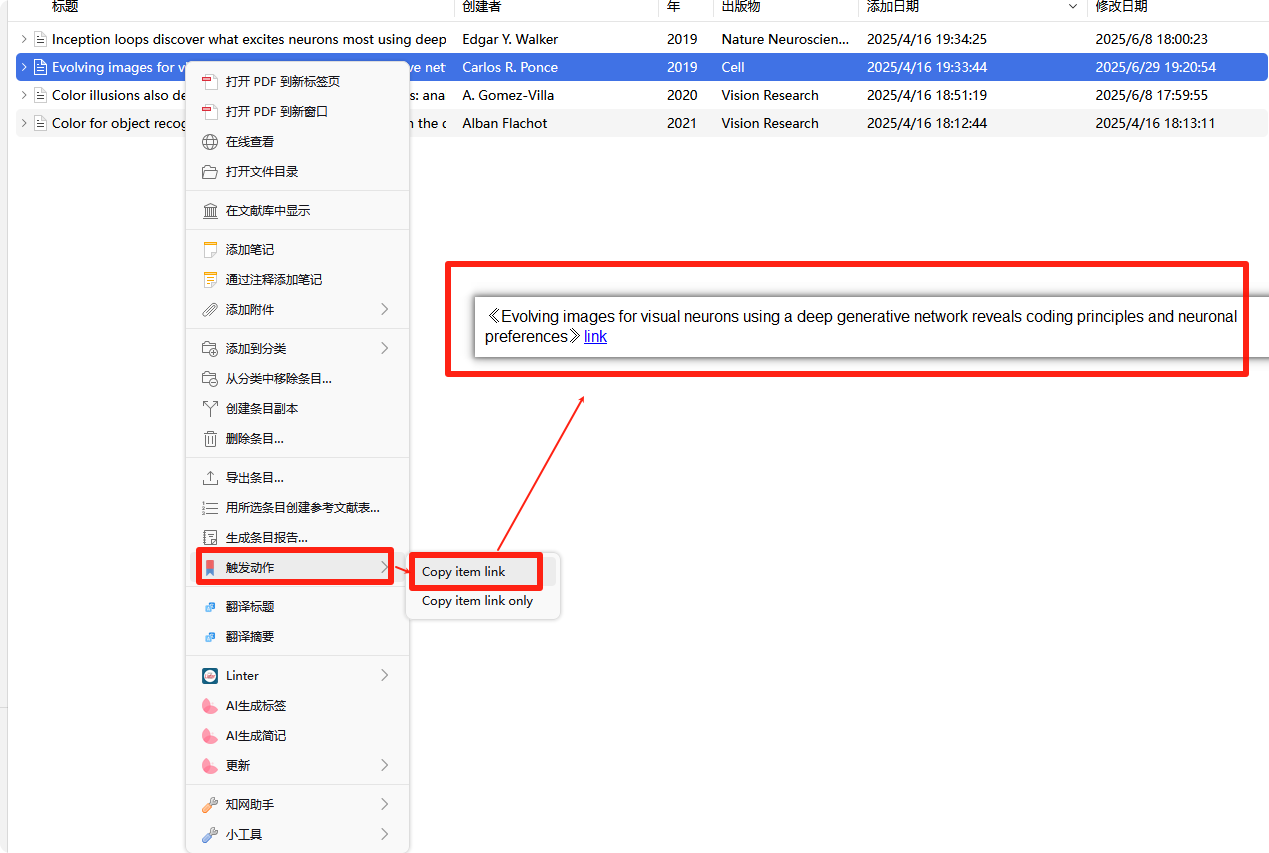The height and width of the screenshot is (853, 1269).
Task: Select the AI生成标签 menu entry
Action: [x=297, y=706]
